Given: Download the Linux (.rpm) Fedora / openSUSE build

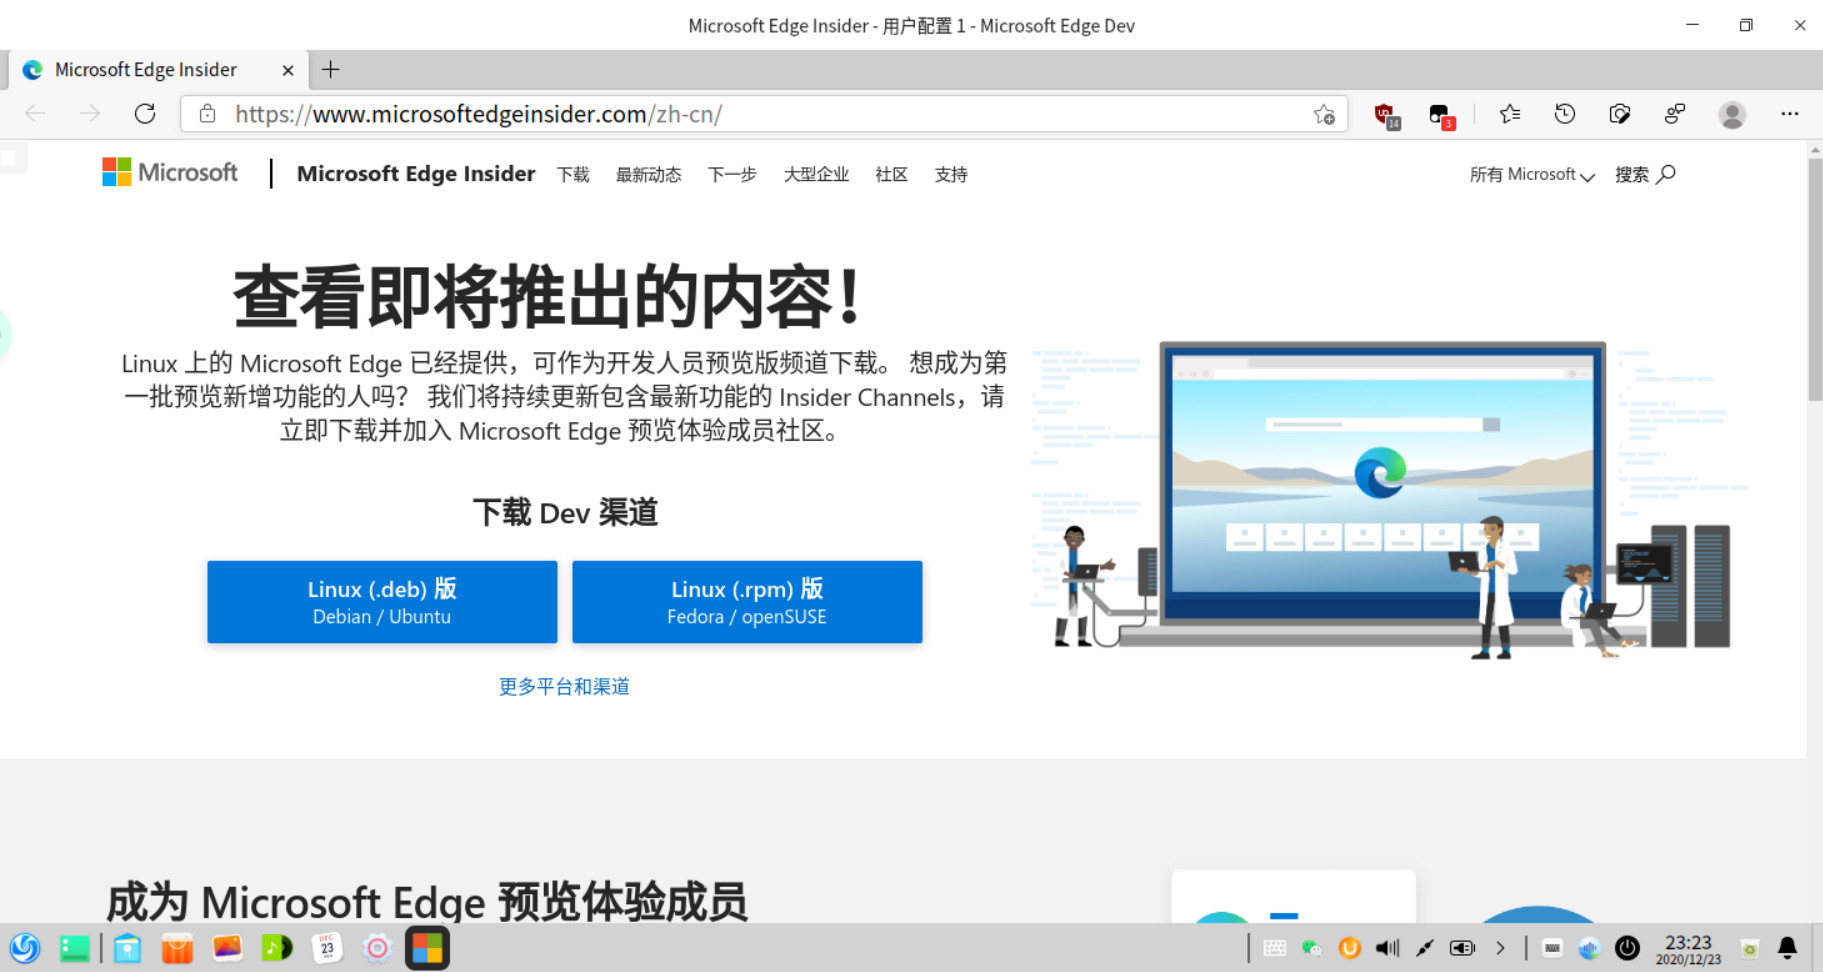Looking at the screenshot, I should click(x=747, y=601).
